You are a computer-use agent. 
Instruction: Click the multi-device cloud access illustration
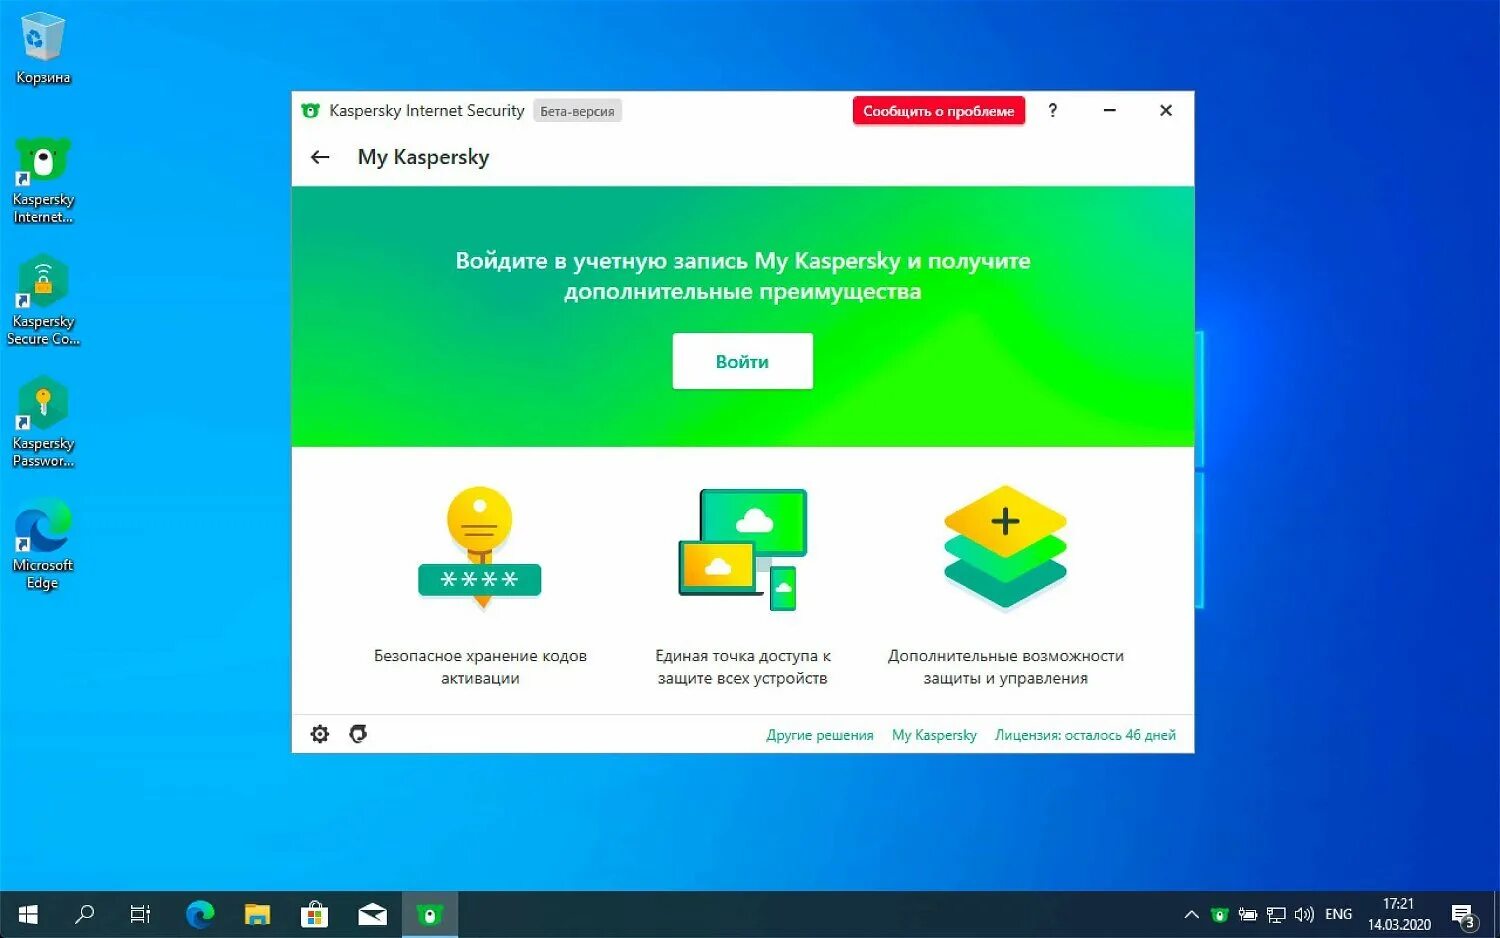742,549
